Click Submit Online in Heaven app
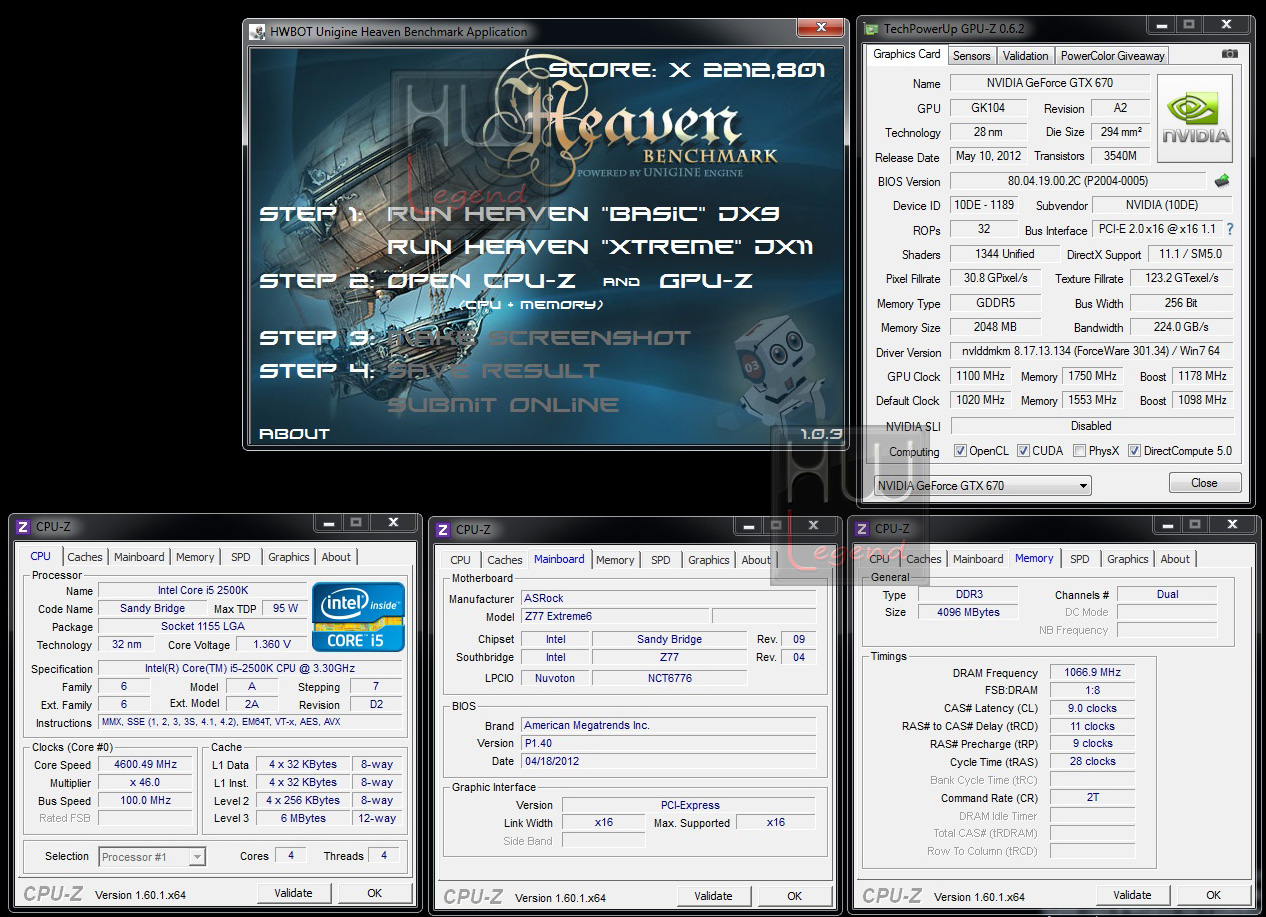The width and height of the screenshot is (1266, 917). tap(503, 405)
